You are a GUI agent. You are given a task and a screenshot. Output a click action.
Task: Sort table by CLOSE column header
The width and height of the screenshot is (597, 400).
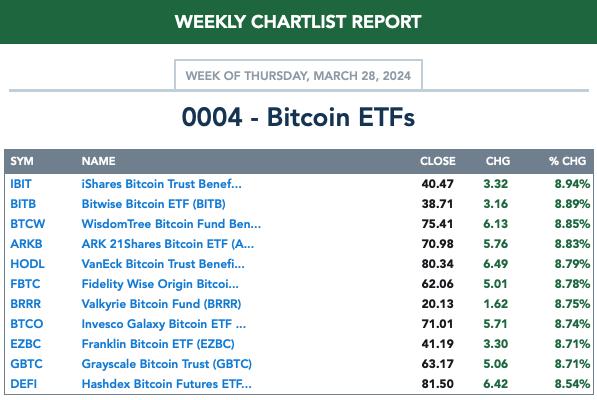point(437,161)
